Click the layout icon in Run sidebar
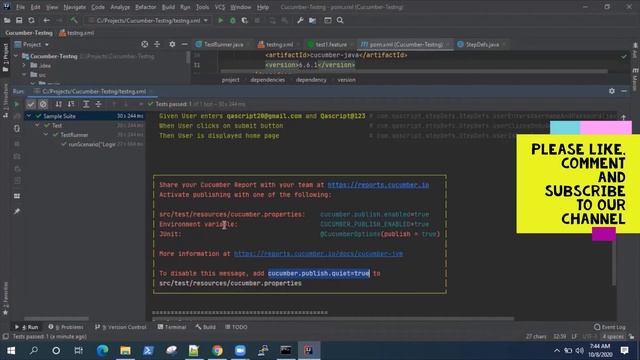This screenshot has height=360, width=640. tap(17, 196)
